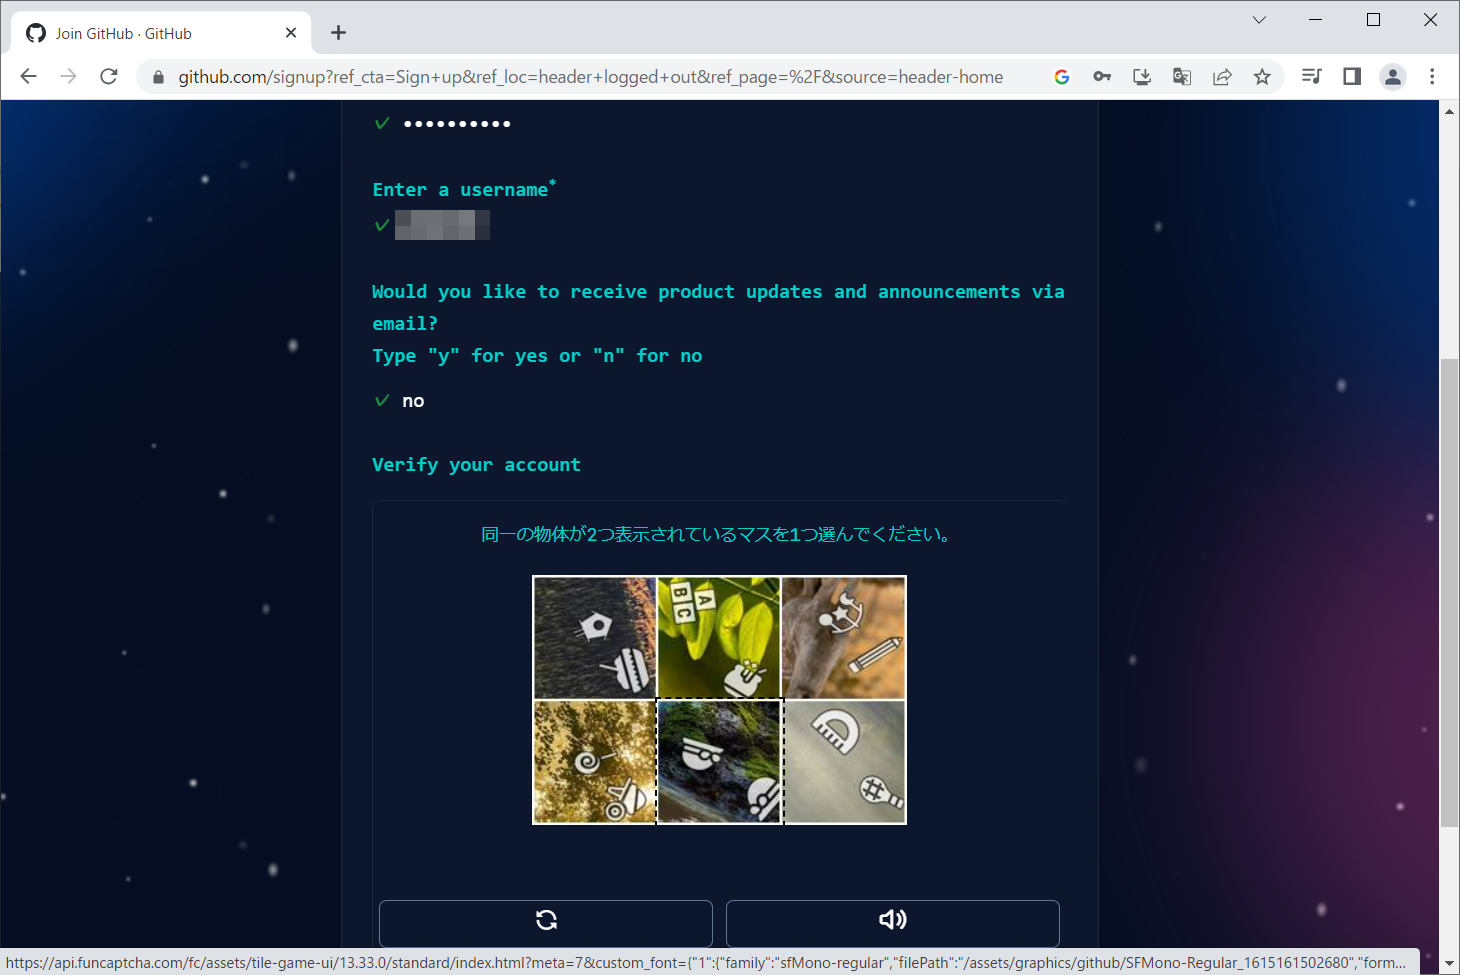Open the Chrome profile avatar menu
The height and width of the screenshot is (975, 1460).
[x=1392, y=77]
